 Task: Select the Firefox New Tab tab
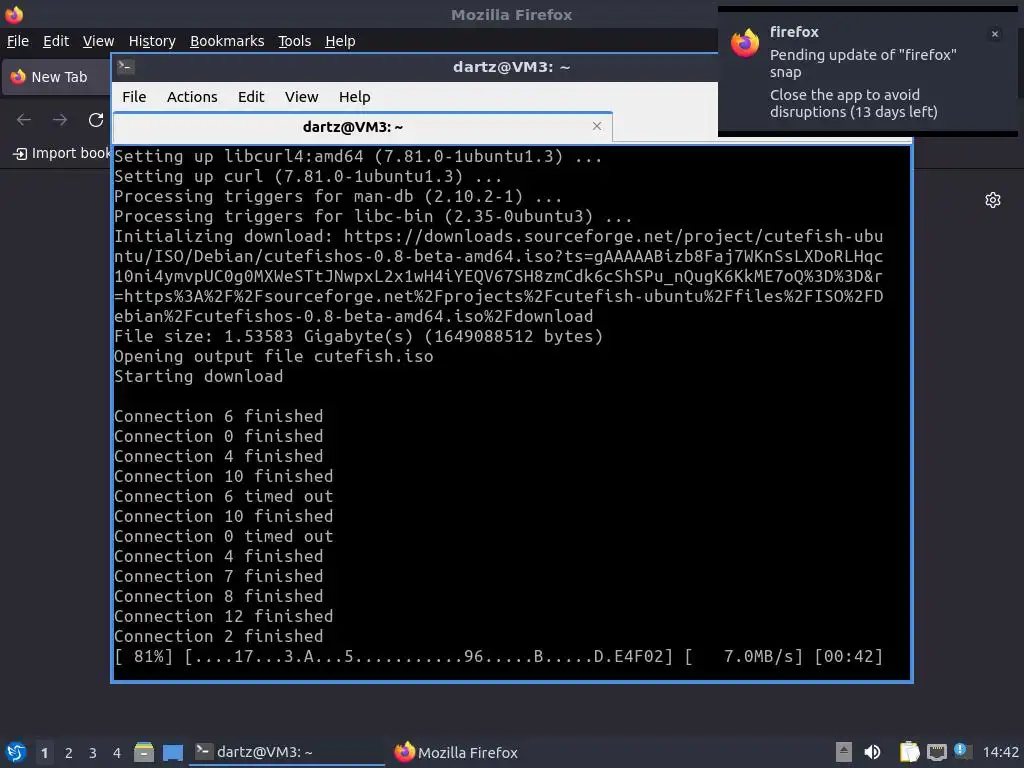click(x=57, y=77)
